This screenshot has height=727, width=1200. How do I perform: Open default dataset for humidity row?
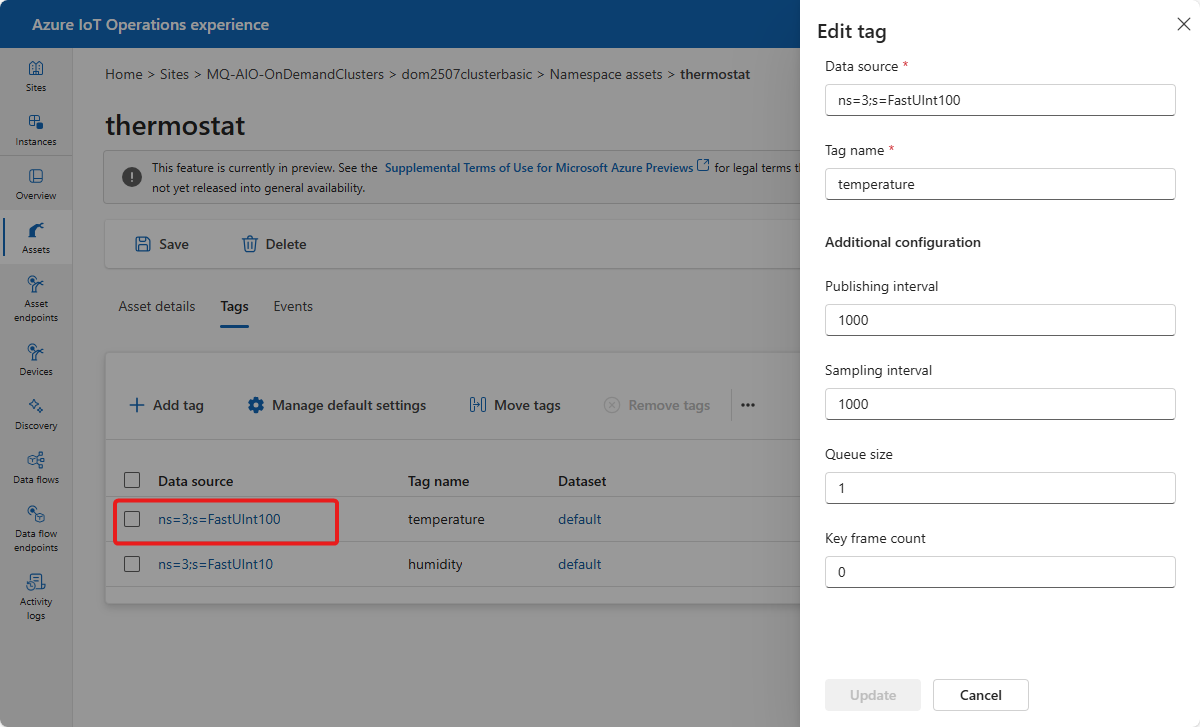click(x=580, y=564)
